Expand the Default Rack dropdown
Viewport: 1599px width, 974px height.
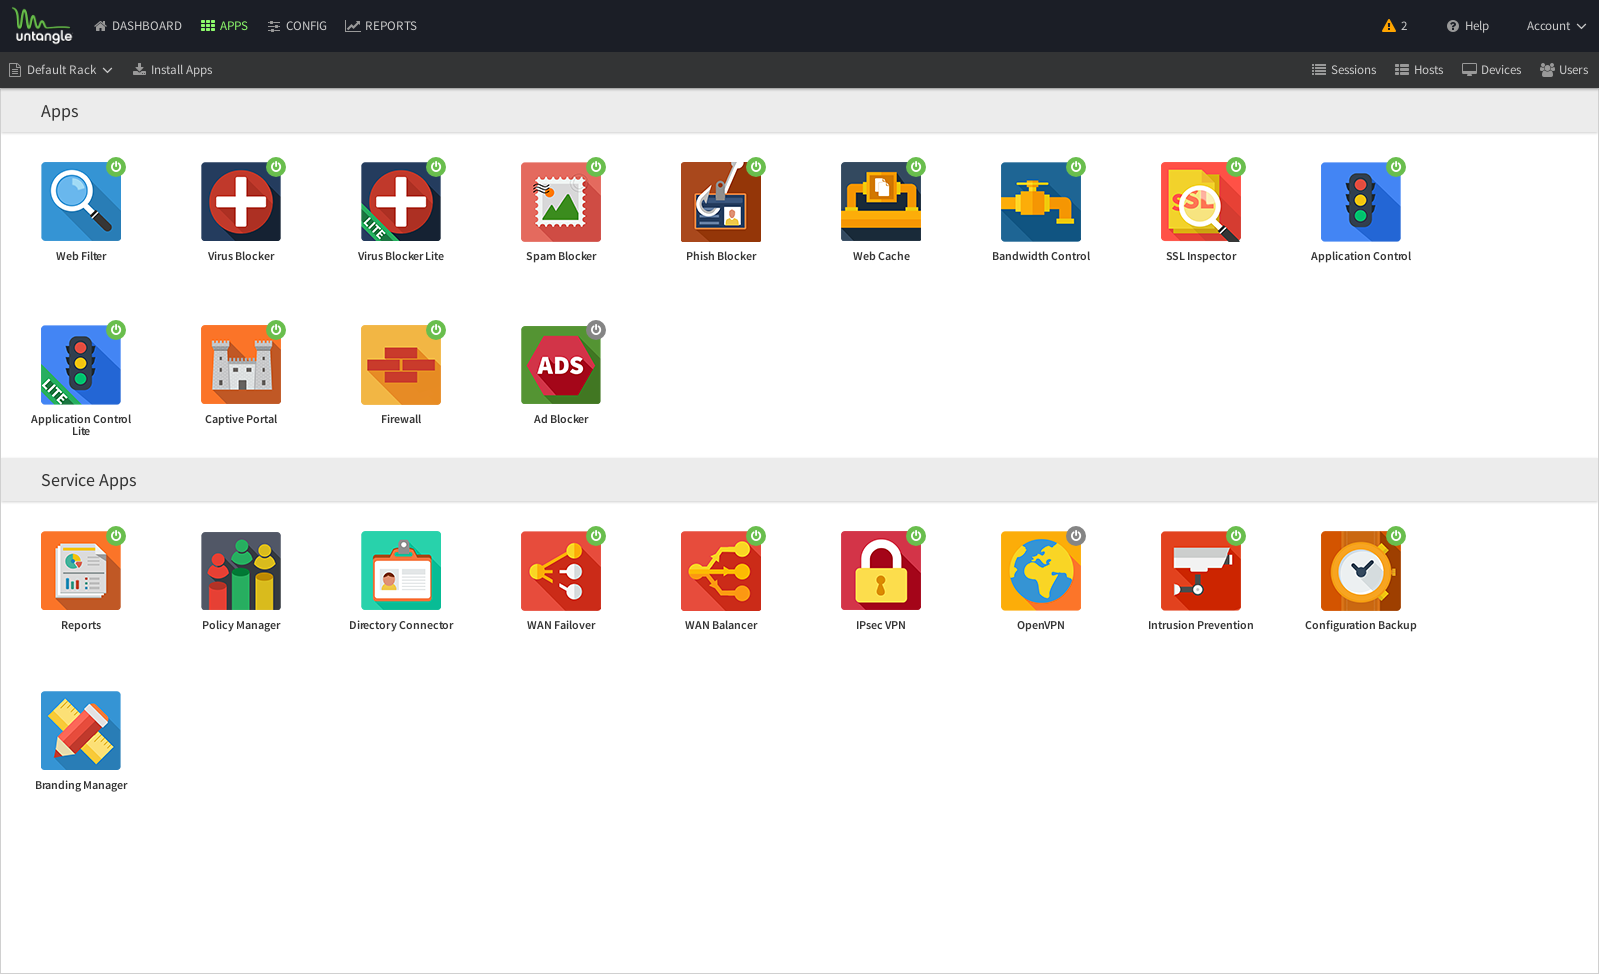(x=61, y=70)
